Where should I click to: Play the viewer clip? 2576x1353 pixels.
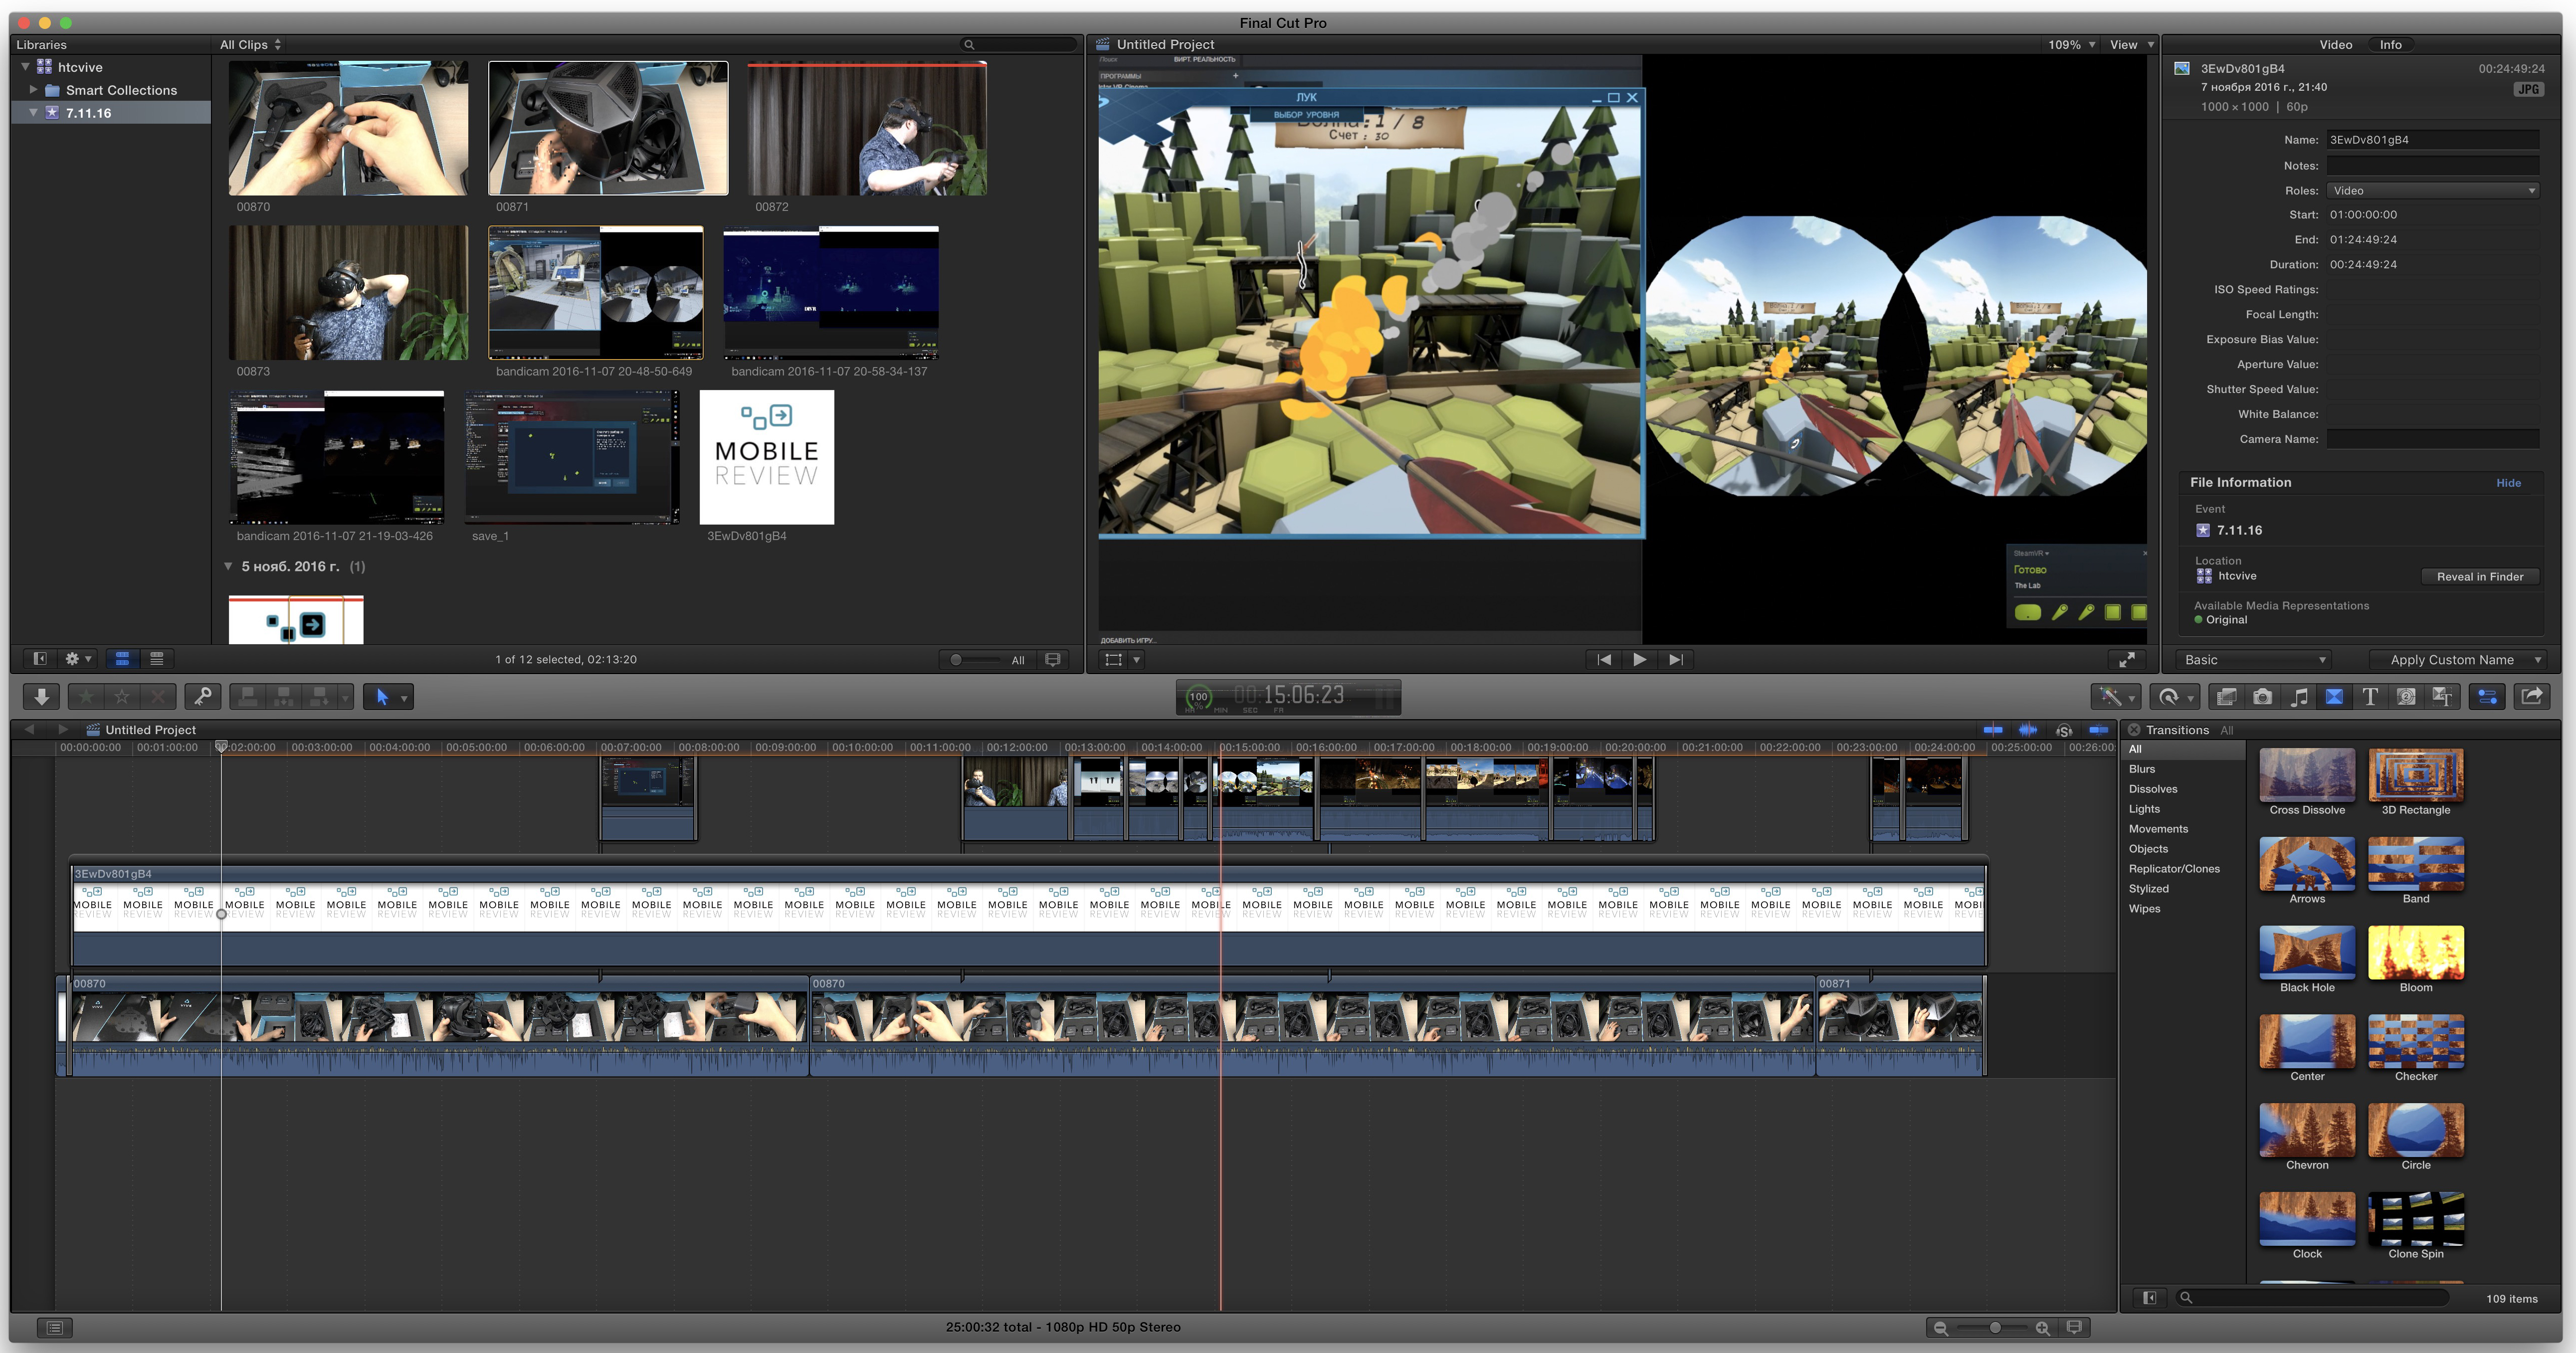tap(1640, 659)
